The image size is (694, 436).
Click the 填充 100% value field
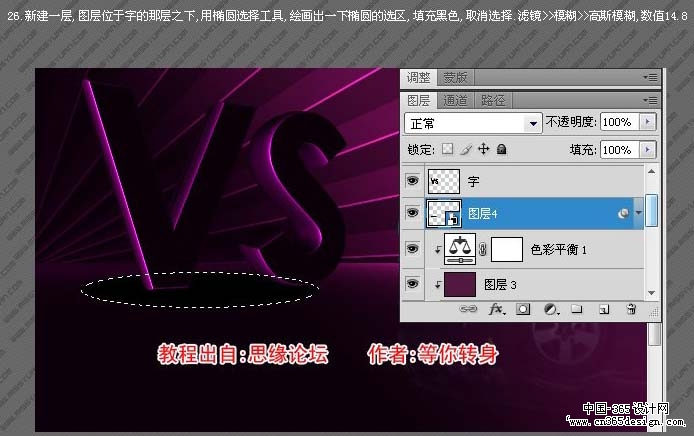(x=620, y=150)
